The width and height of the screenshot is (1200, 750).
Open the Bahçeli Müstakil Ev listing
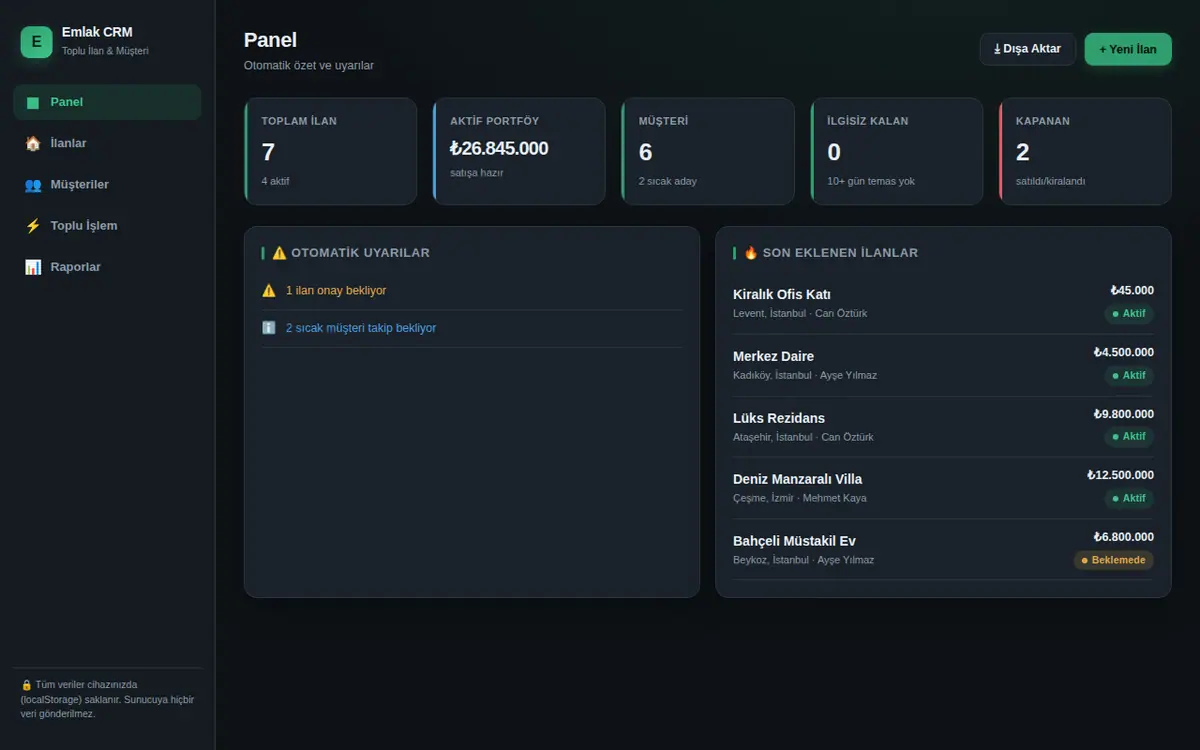tap(943, 550)
